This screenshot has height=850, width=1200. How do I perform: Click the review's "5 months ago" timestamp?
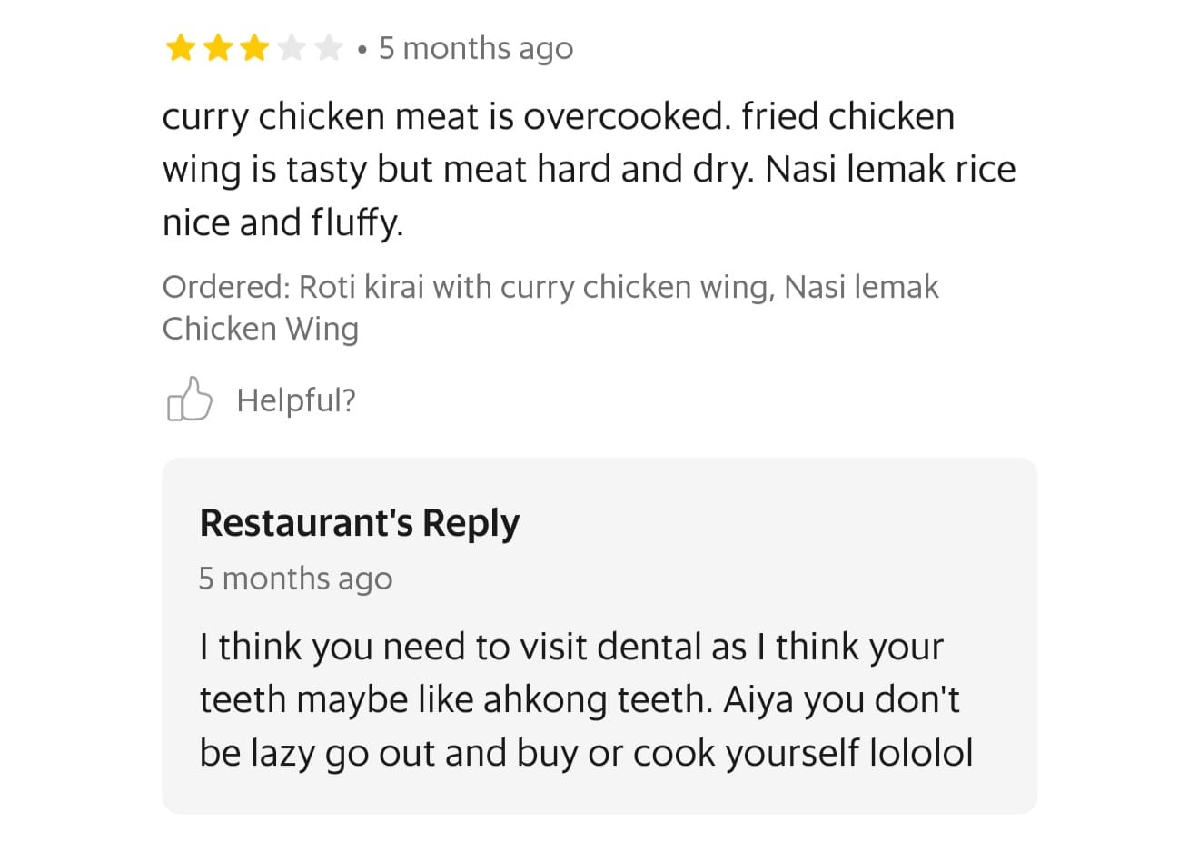tap(475, 48)
